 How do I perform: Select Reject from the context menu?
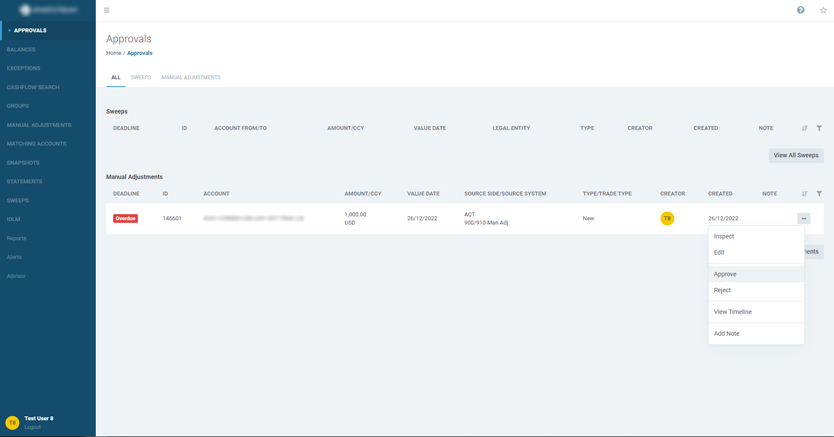pyautogui.click(x=722, y=290)
